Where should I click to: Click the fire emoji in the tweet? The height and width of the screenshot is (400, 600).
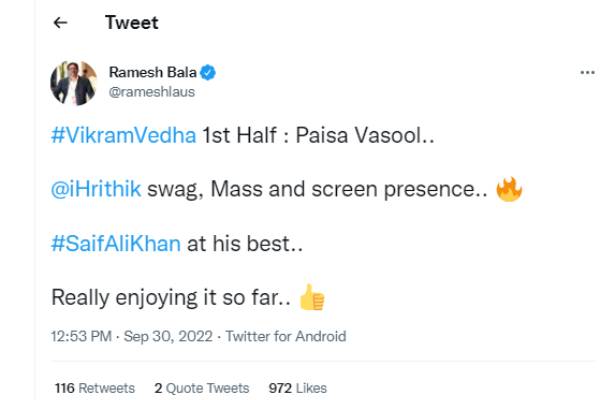tap(509, 189)
